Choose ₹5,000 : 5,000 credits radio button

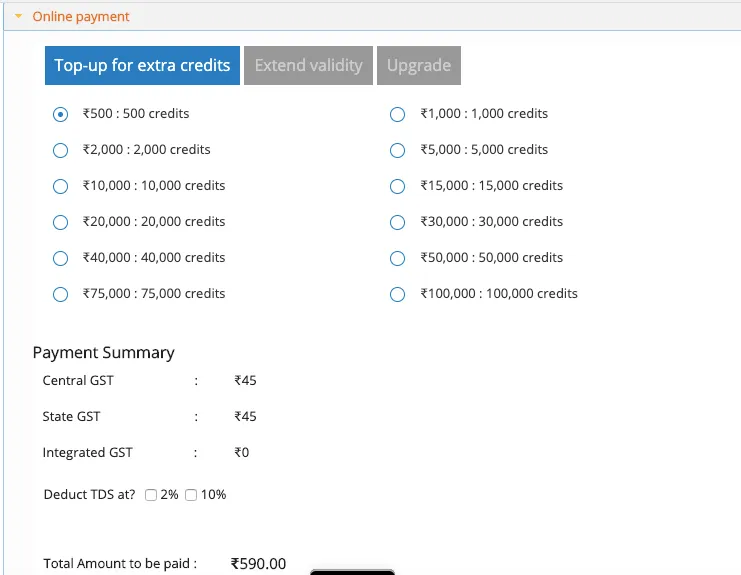[397, 150]
